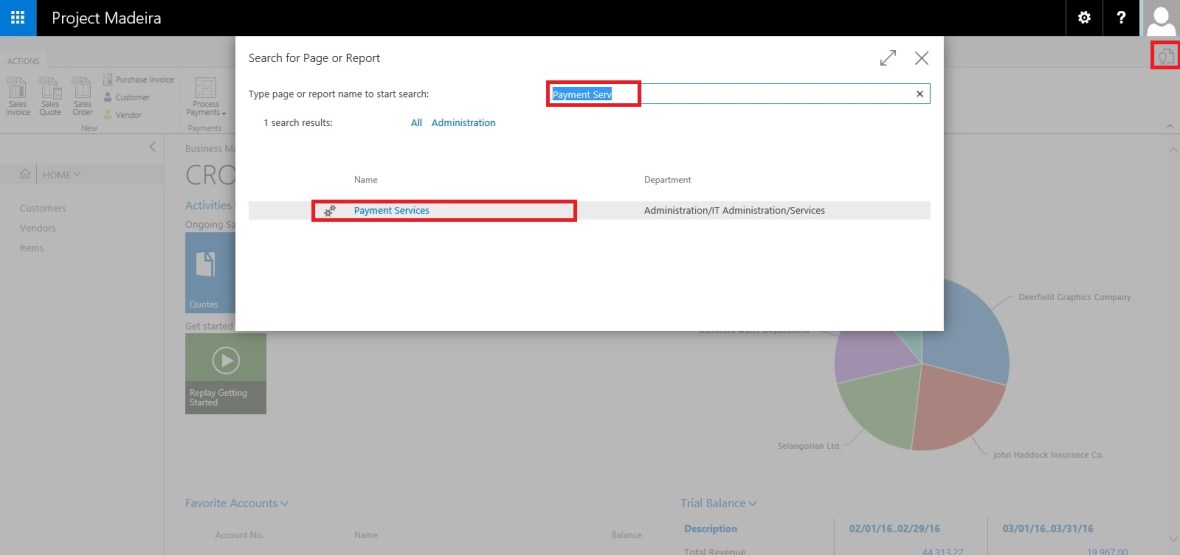This screenshot has width=1180, height=555.
Task: Filter results by Administration
Action: (x=463, y=123)
